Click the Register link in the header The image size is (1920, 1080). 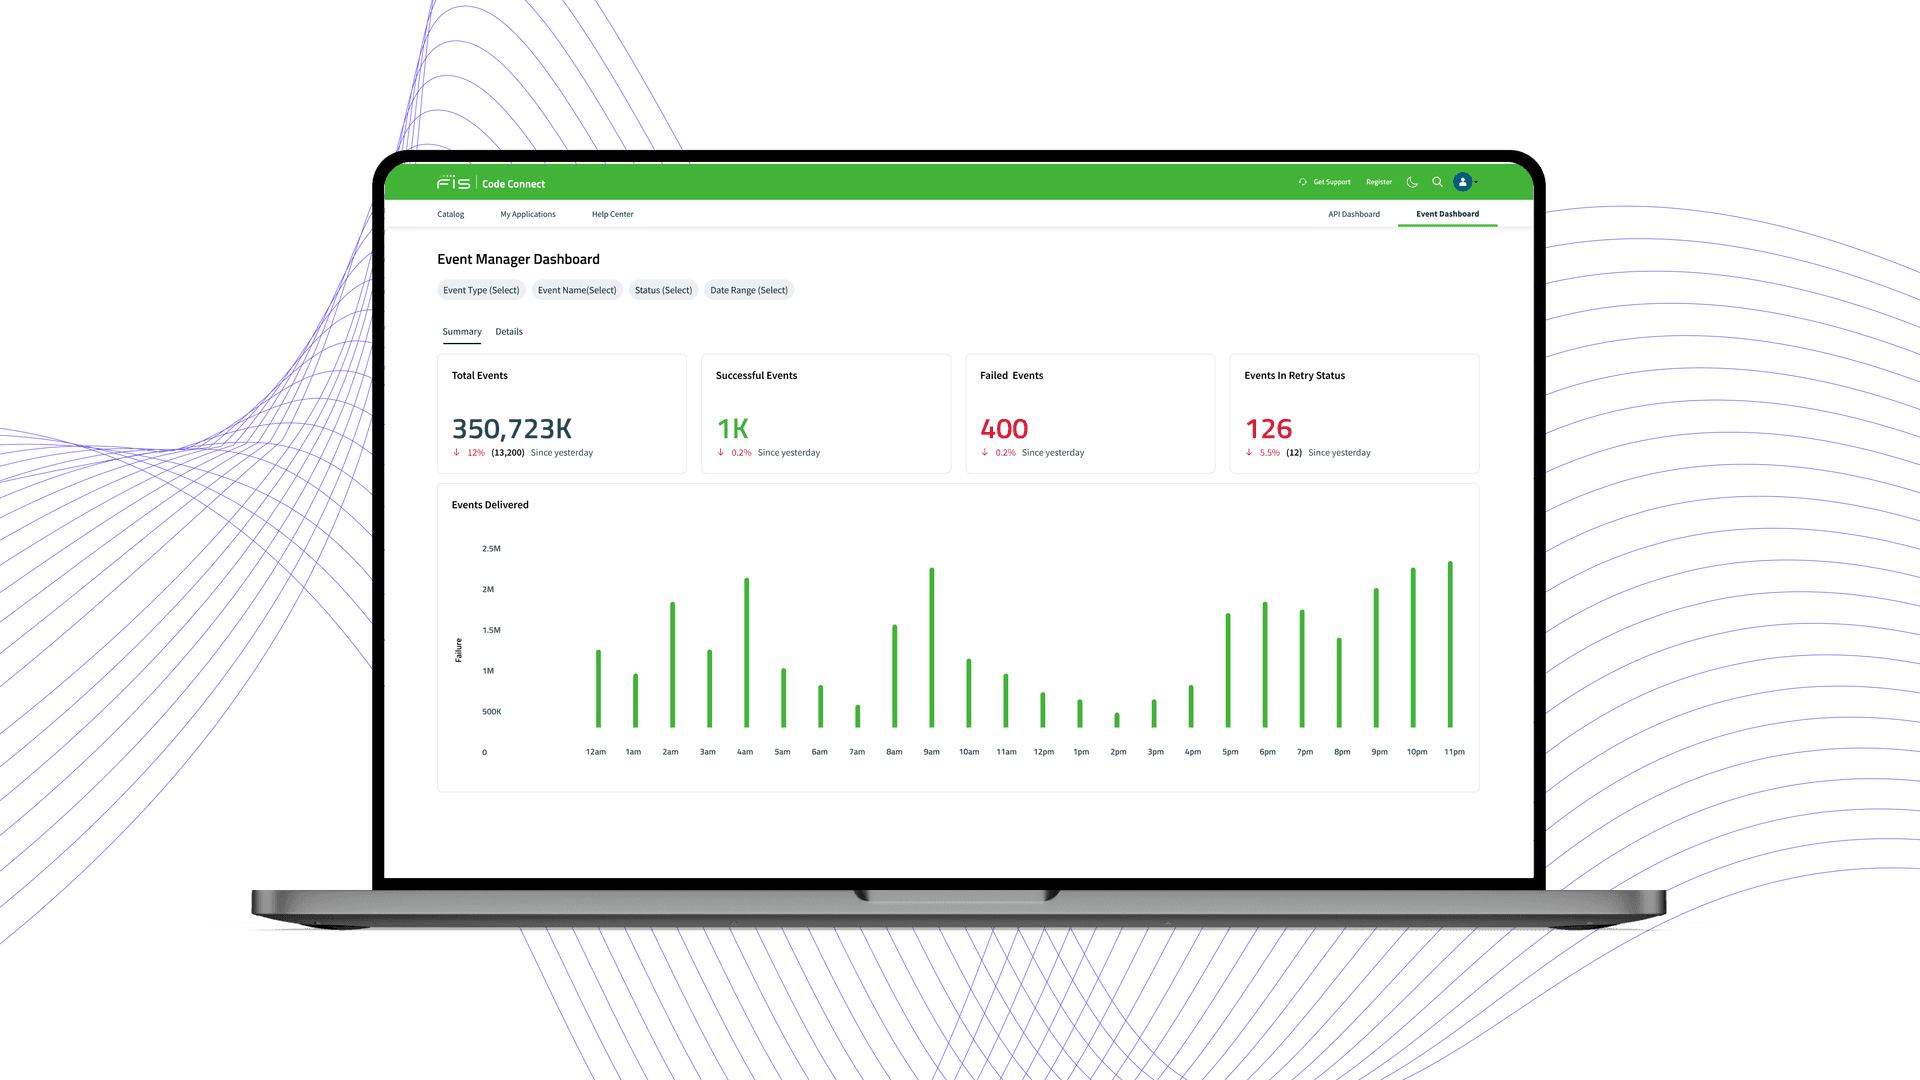coord(1379,182)
